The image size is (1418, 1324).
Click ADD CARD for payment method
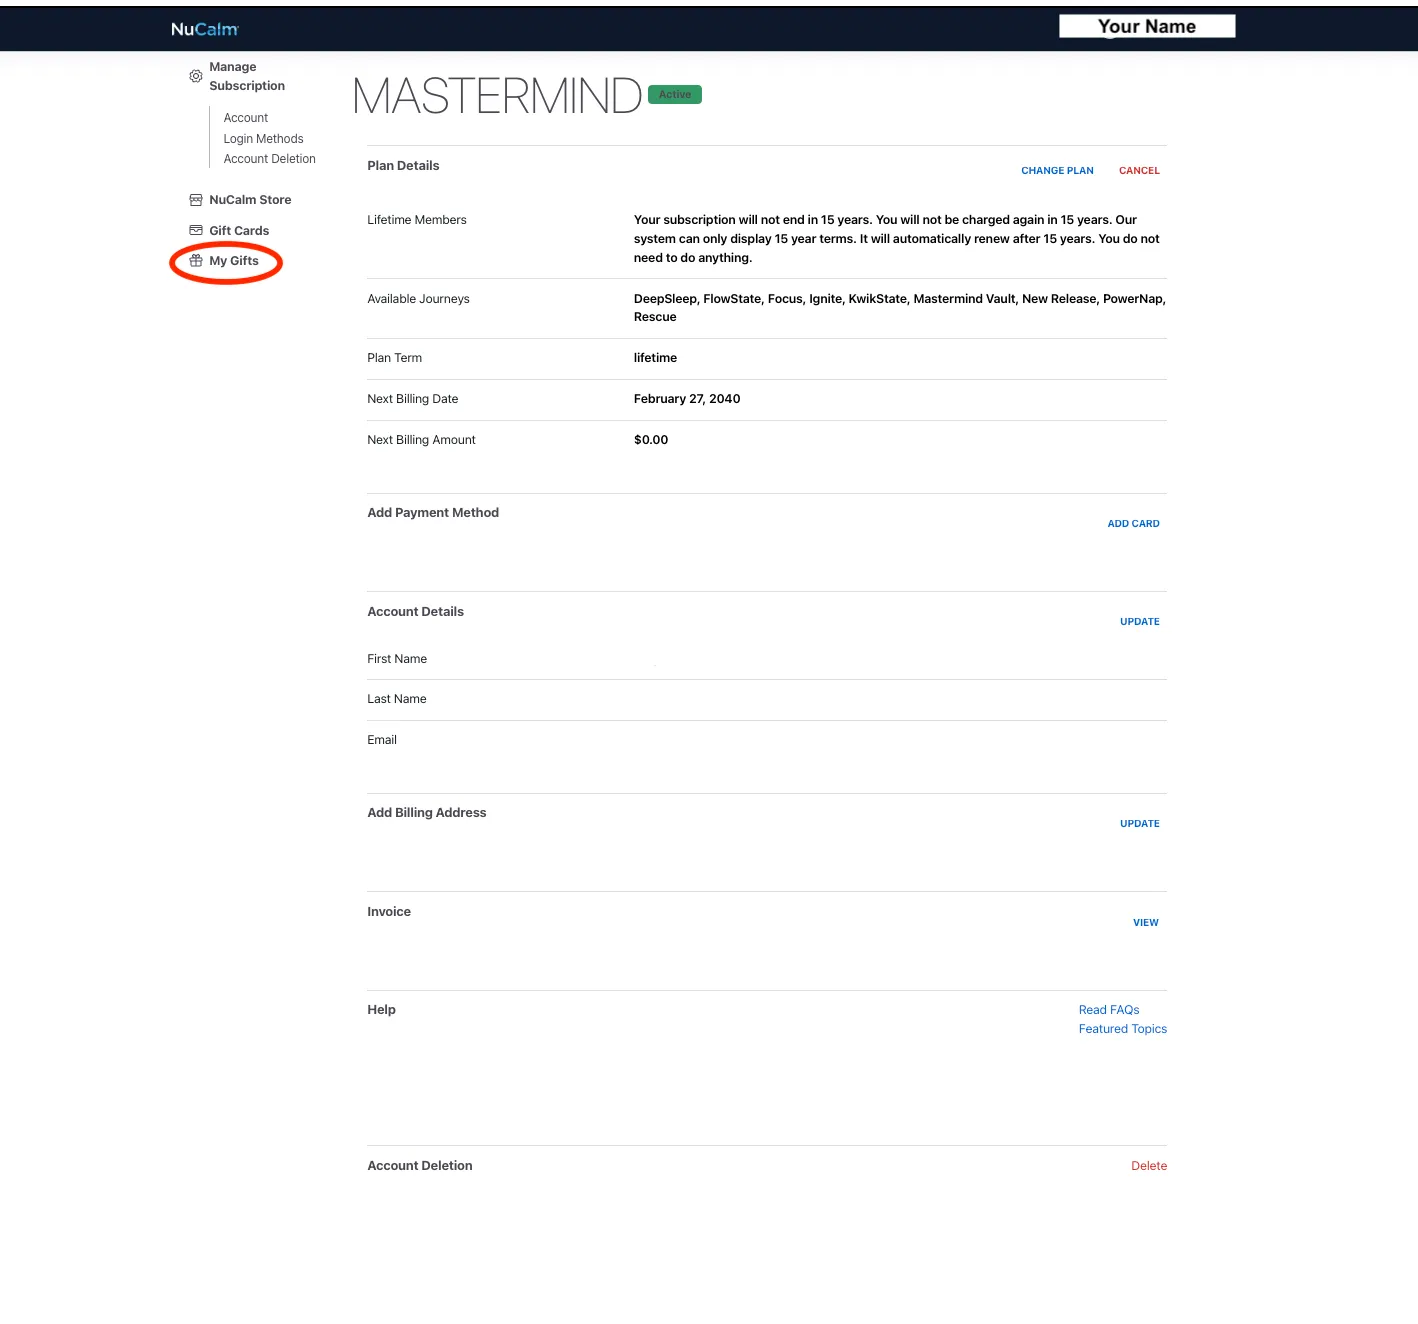tap(1133, 524)
